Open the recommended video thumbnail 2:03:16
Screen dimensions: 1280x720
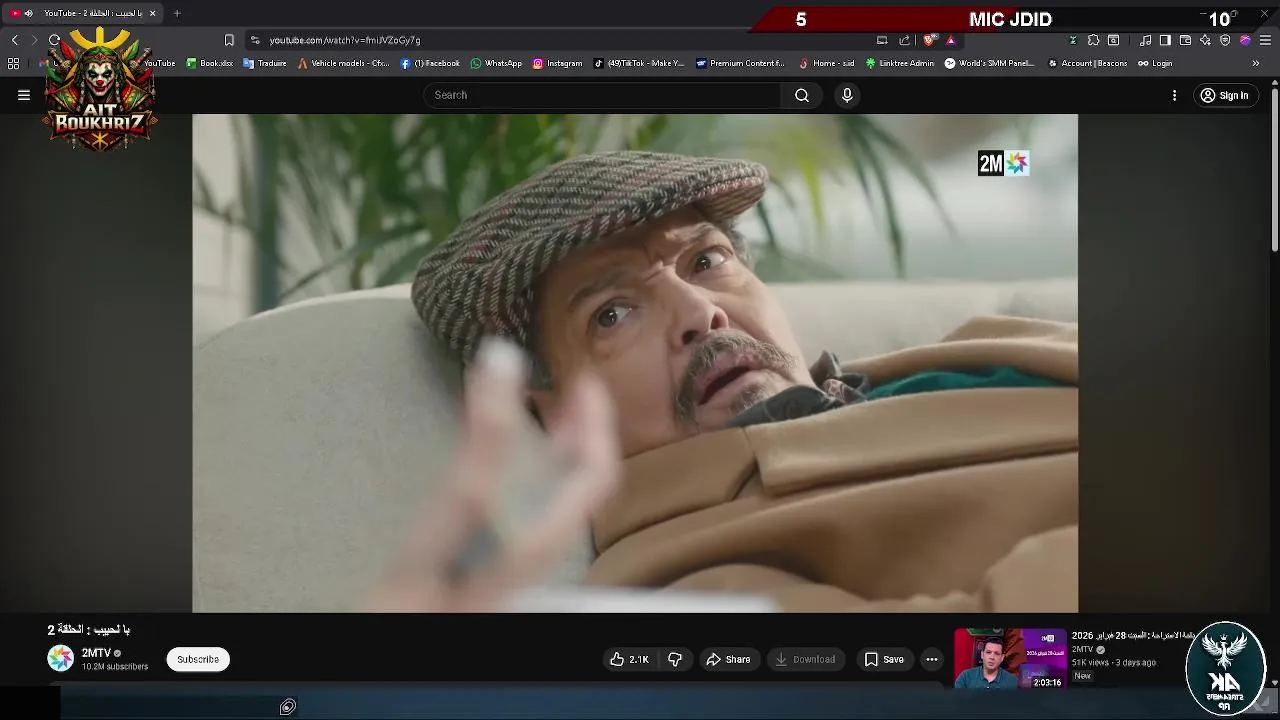click(x=1010, y=659)
